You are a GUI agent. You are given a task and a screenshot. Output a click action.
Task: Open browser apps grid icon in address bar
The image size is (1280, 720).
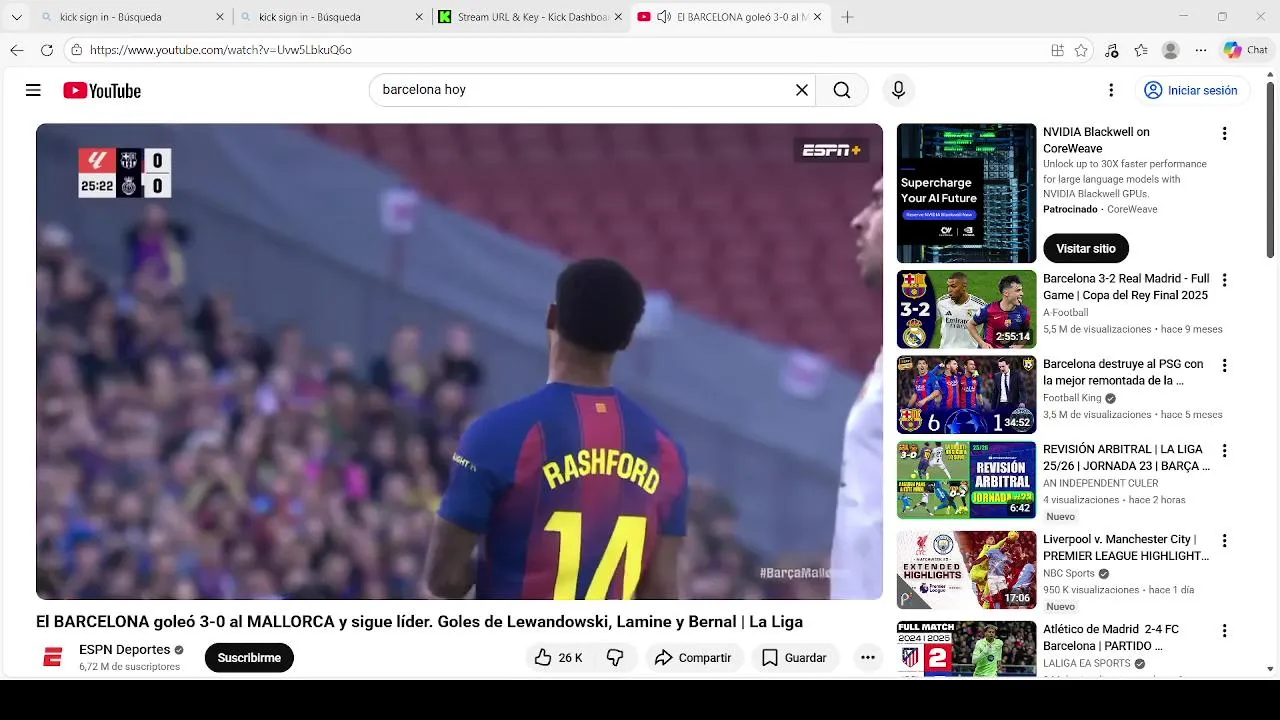tap(1057, 50)
